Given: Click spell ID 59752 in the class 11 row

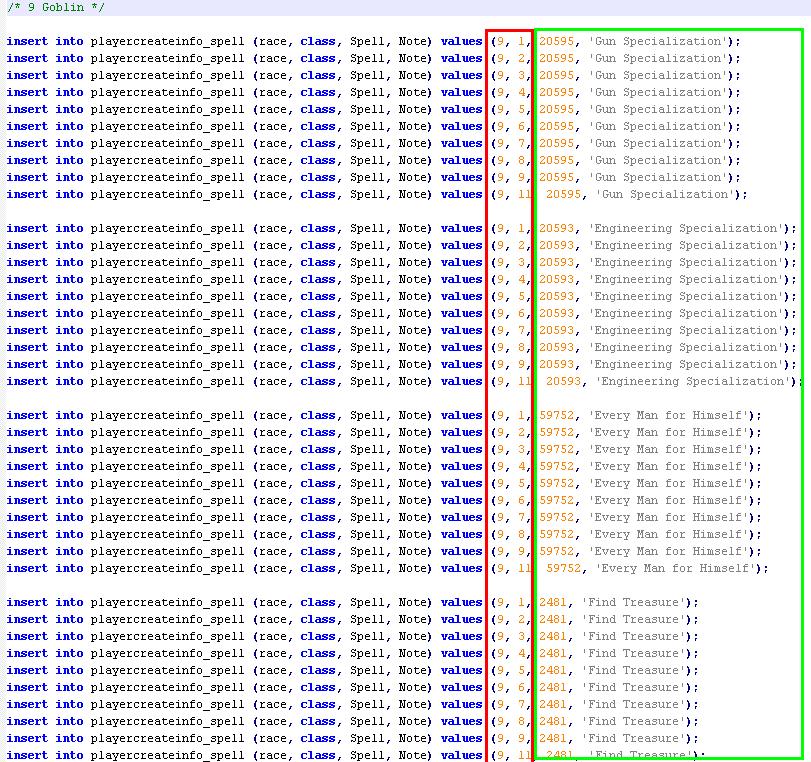Looking at the screenshot, I should tap(564, 569).
